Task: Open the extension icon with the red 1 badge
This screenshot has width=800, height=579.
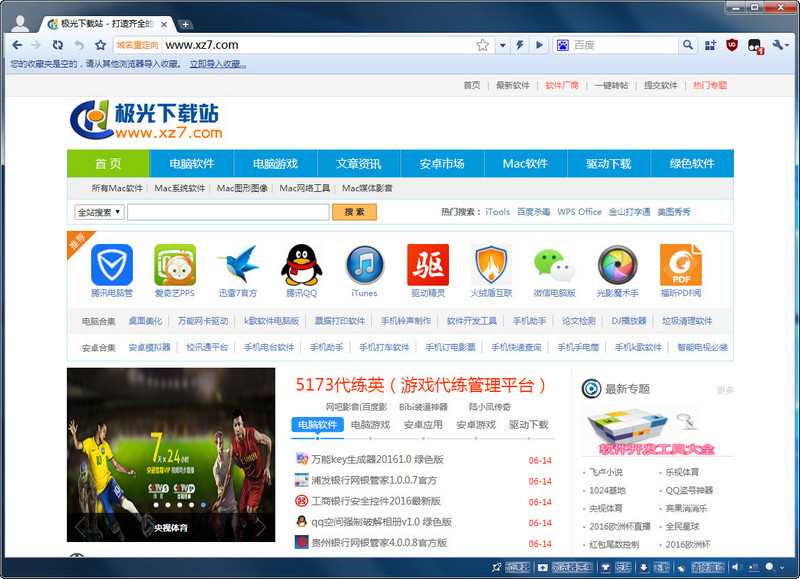Action: [x=755, y=46]
